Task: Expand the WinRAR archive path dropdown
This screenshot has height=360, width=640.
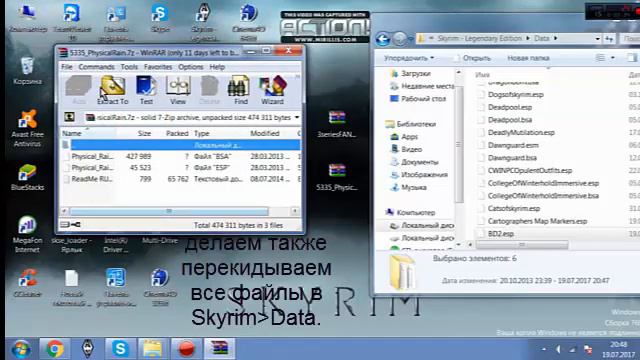Action: 297,118
